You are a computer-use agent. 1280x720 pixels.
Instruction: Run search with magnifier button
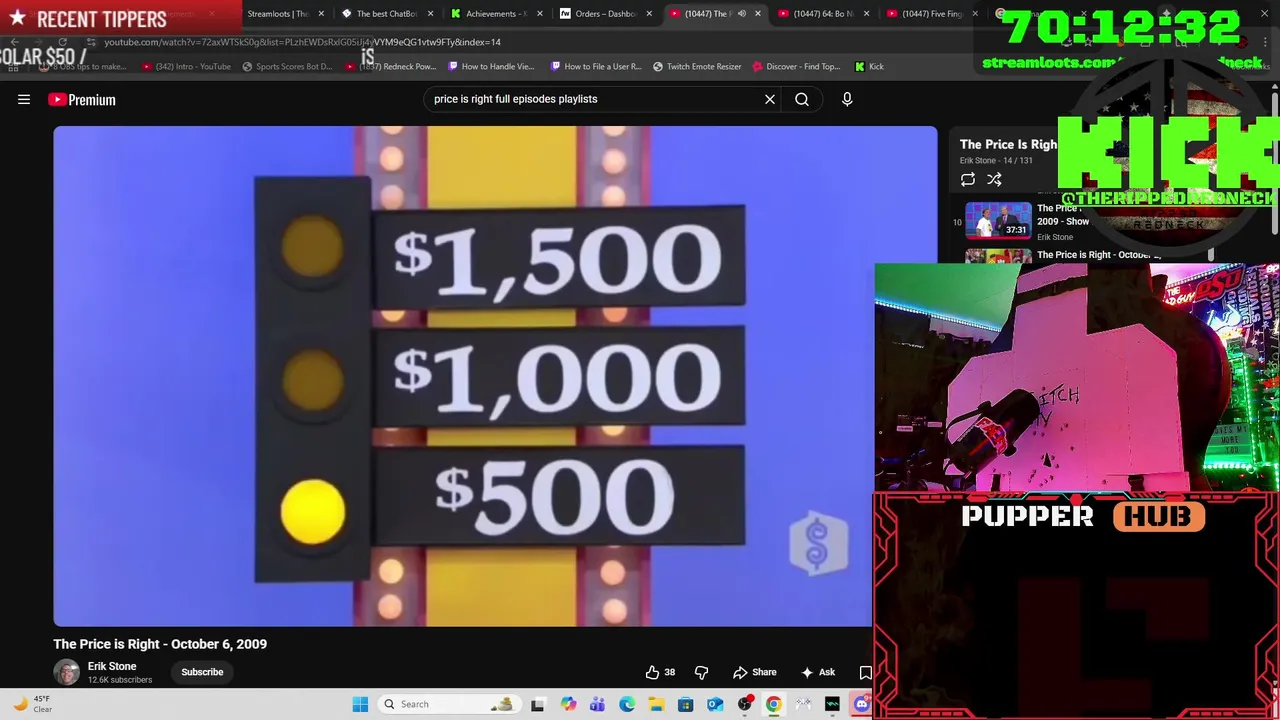point(802,99)
